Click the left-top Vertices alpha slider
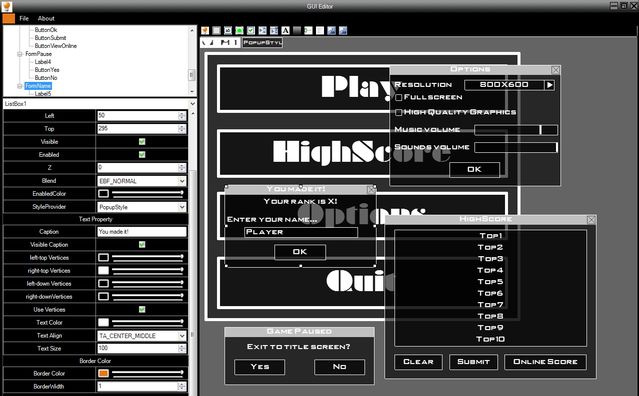Screen dimensions: 639x396 pyautogui.click(x=148, y=257)
